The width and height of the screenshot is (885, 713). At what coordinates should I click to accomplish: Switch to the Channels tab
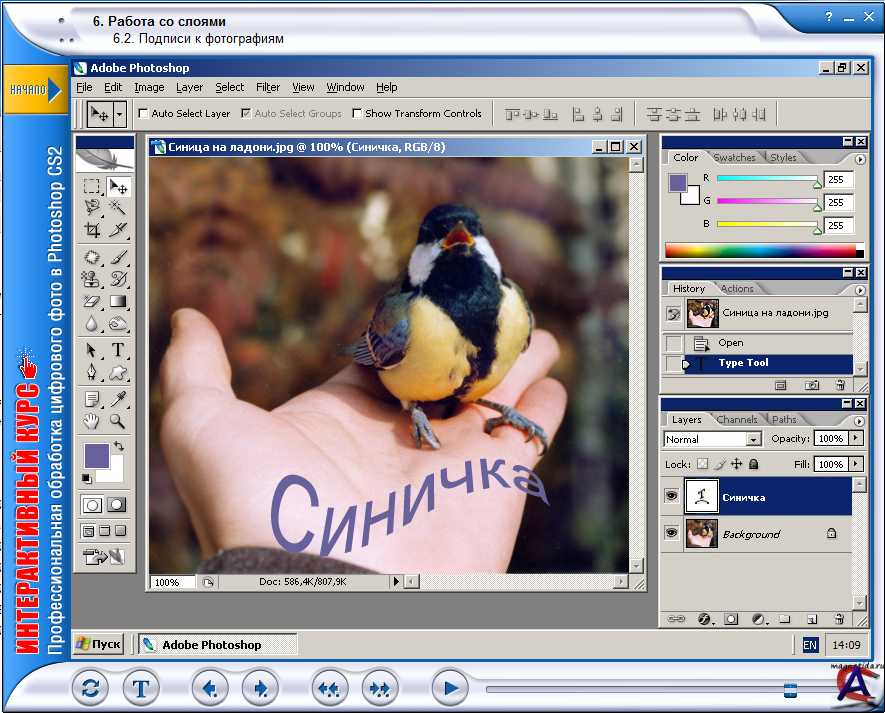pyautogui.click(x=737, y=419)
